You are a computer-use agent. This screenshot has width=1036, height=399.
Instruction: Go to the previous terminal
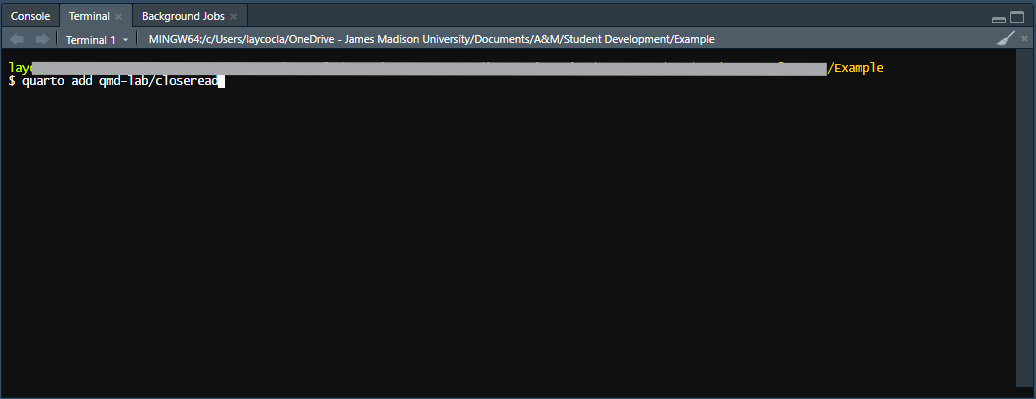point(18,40)
